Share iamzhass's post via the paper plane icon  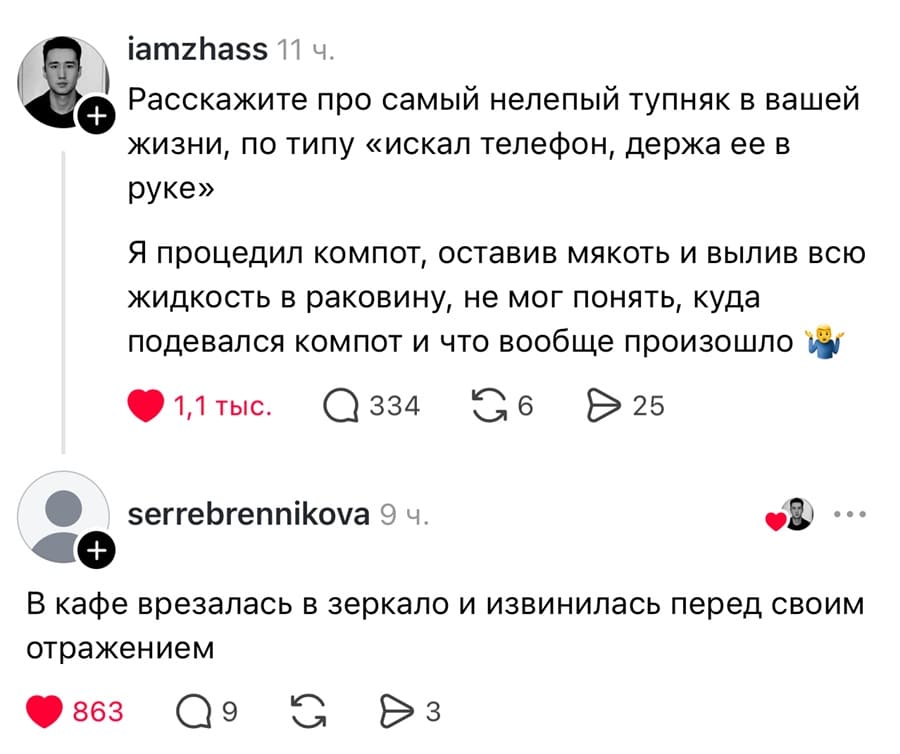pyautogui.click(x=602, y=405)
